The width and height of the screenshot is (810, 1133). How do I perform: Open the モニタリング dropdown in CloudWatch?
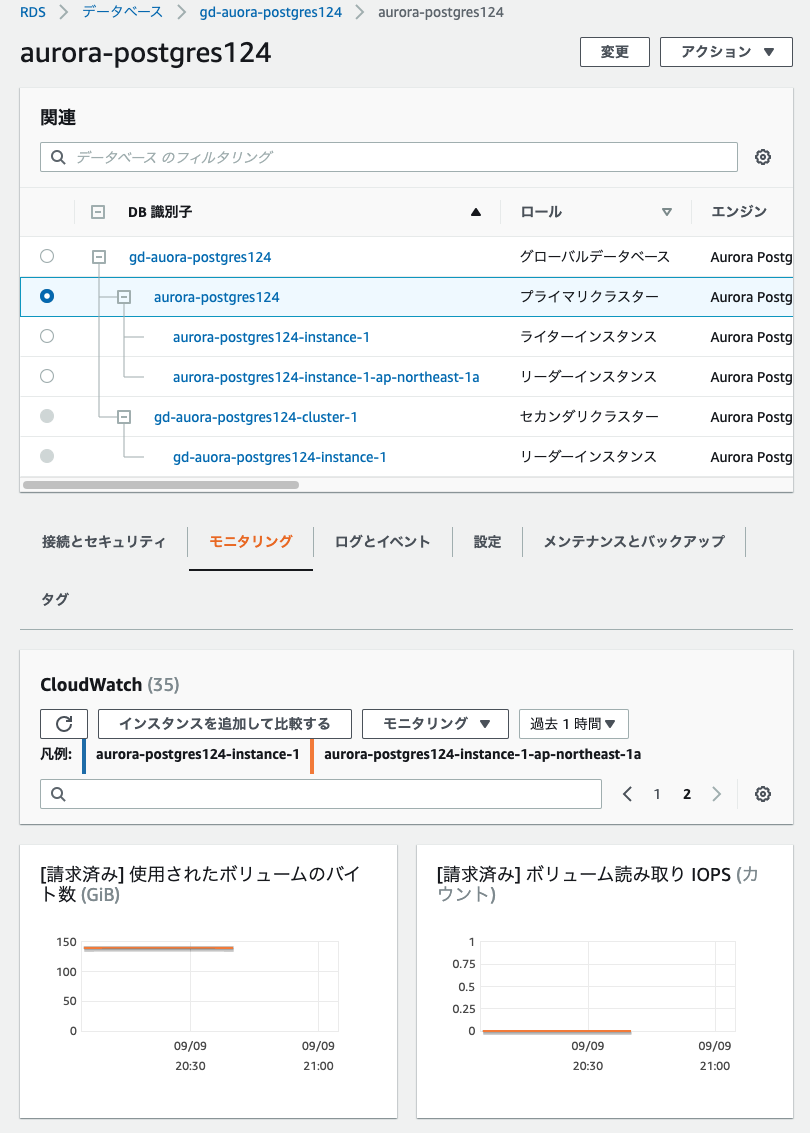pos(435,723)
